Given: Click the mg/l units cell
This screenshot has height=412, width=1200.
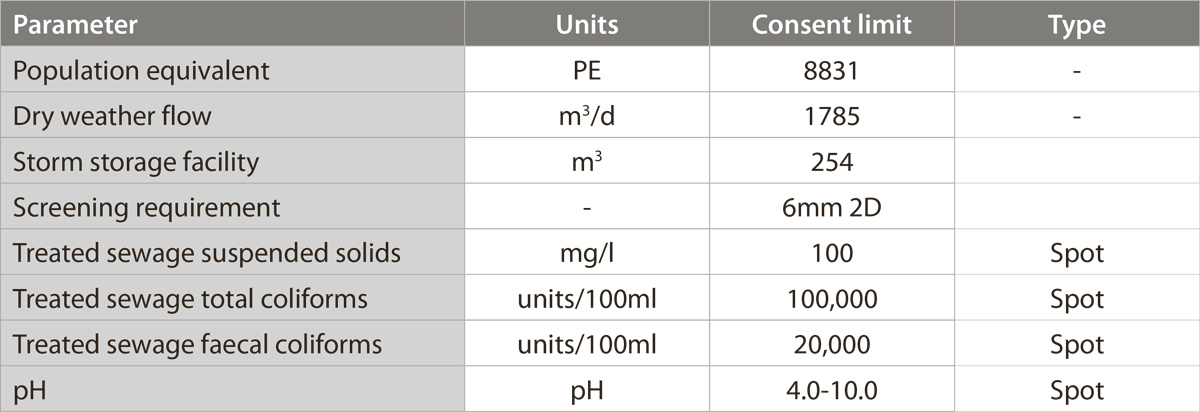Looking at the screenshot, I should coord(587,253).
